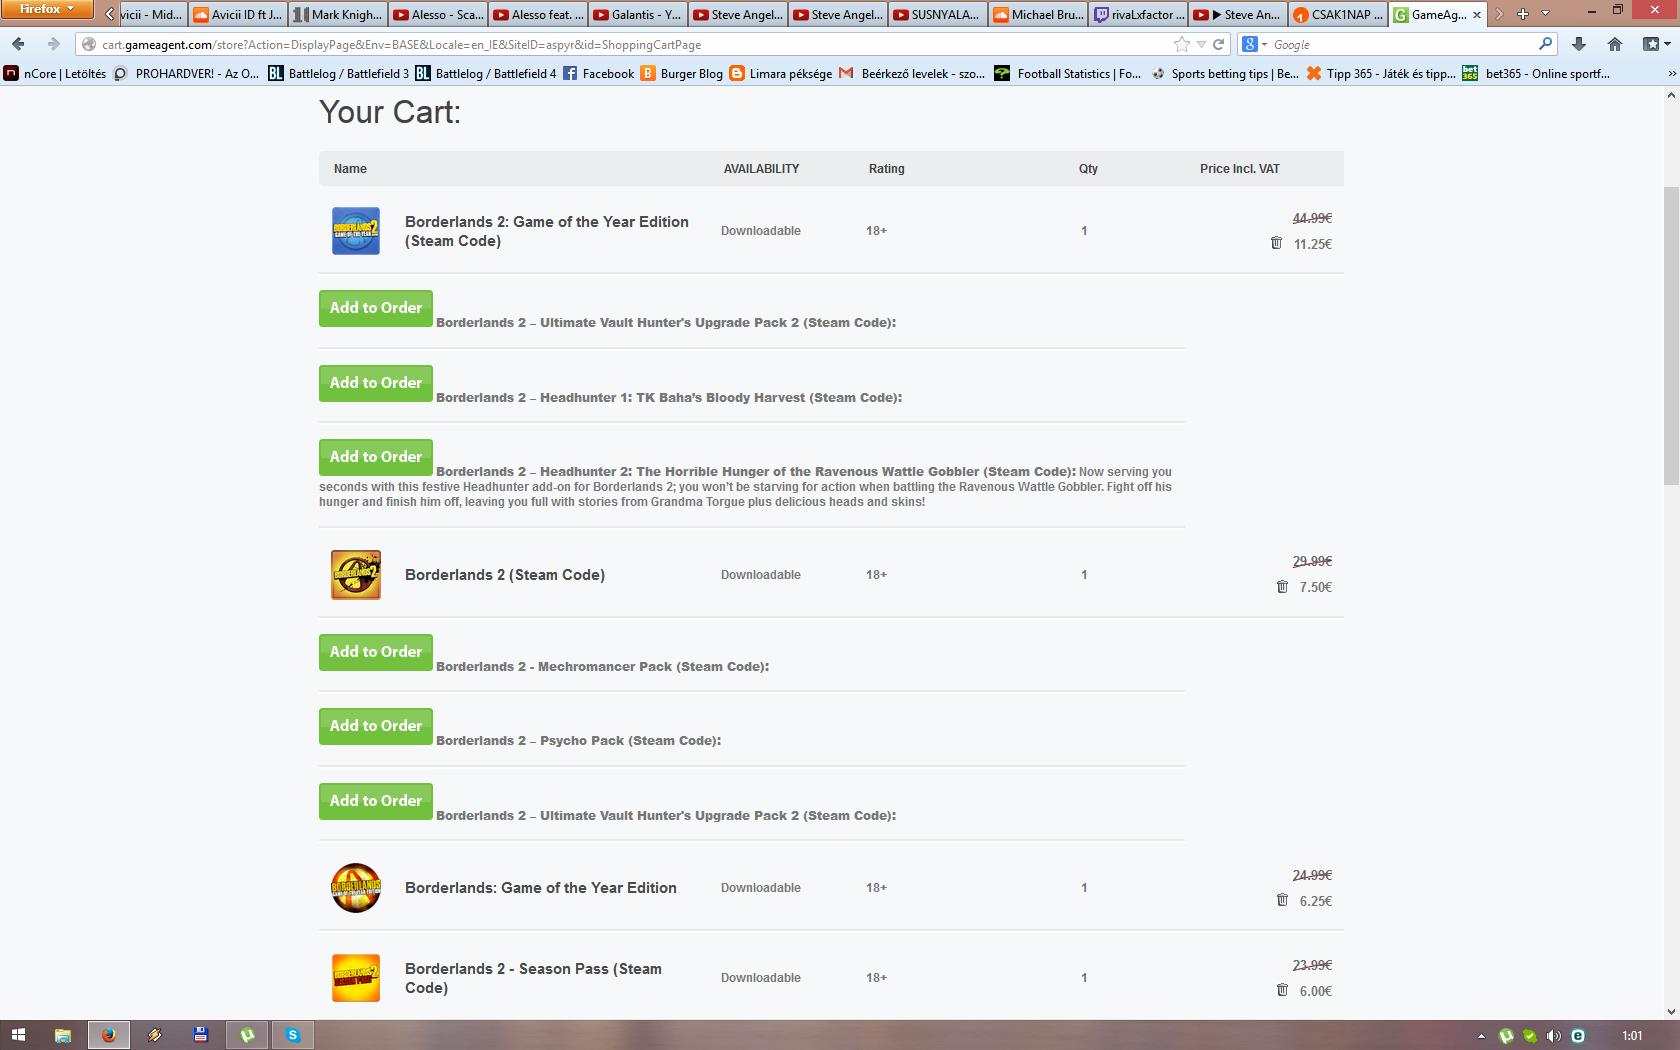Screen dimensions: 1680x1050
Task: Open the Burger Blog bookmark
Action: [x=682, y=73]
